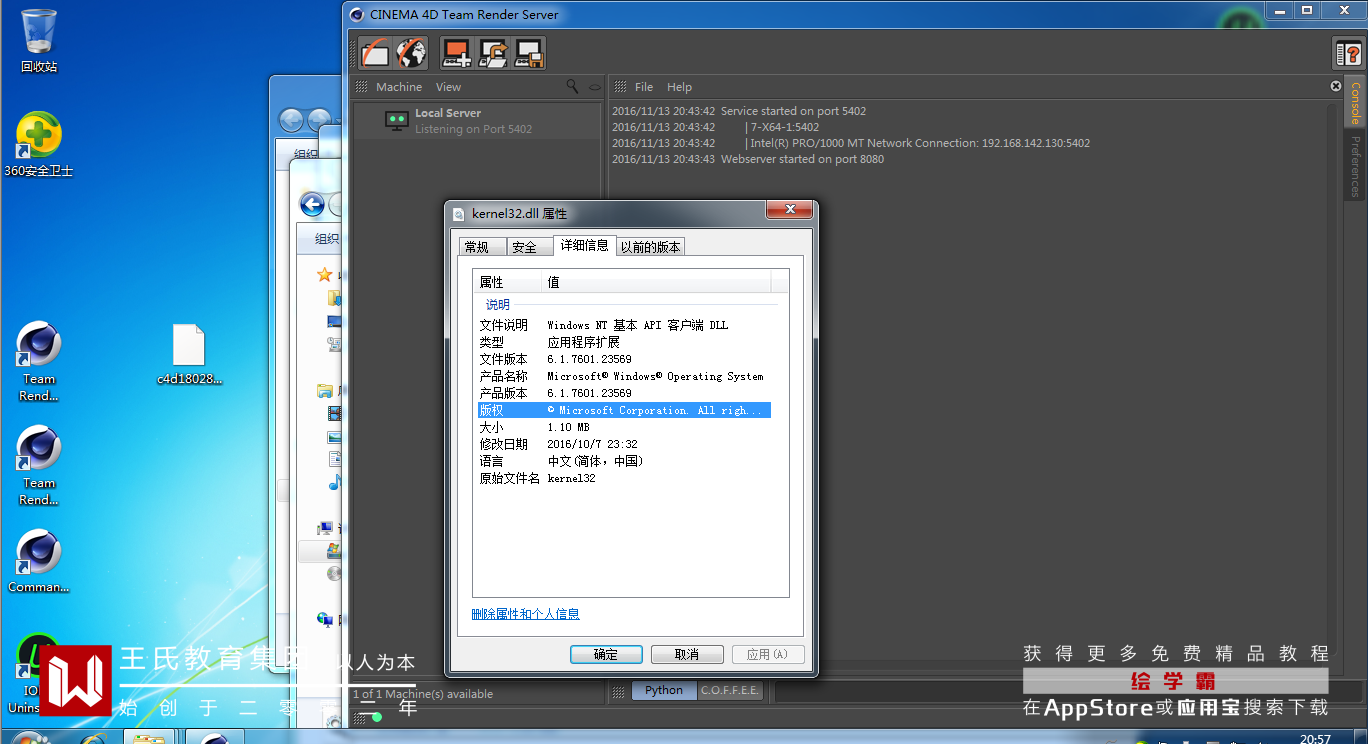Screen dimensions: 1368x744
Task: Close the console panel with the round X
Action: point(1336,86)
